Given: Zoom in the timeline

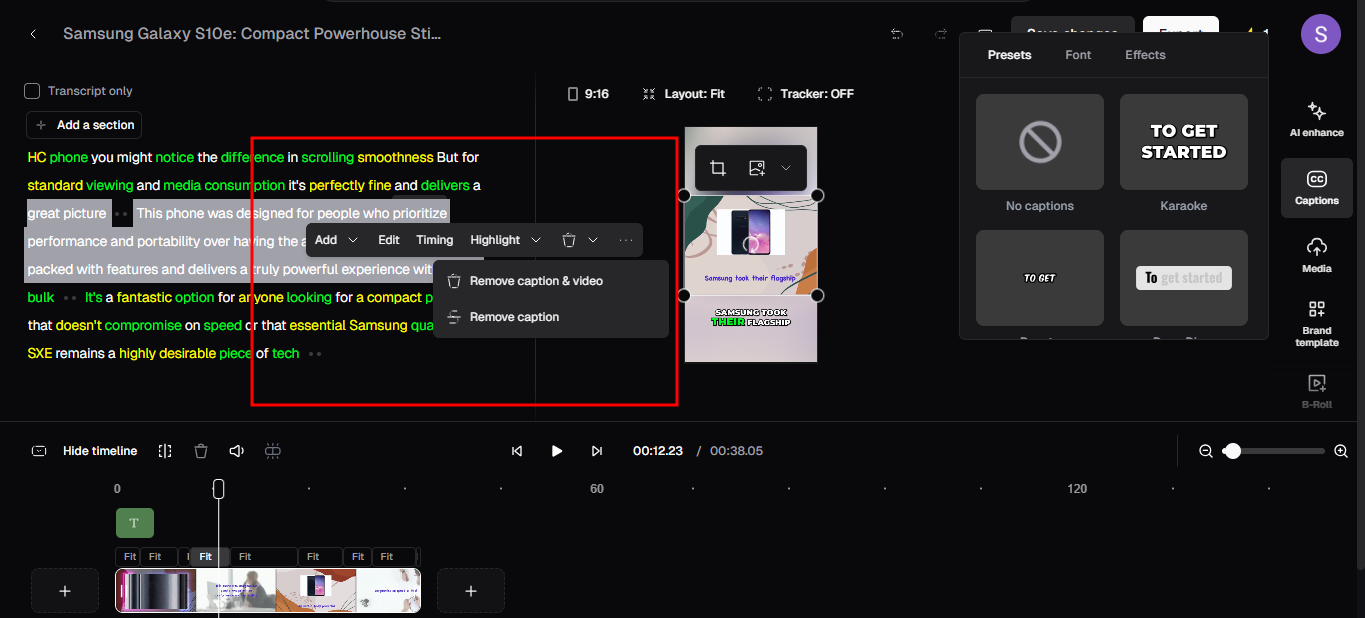Looking at the screenshot, I should pos(1341,451).
